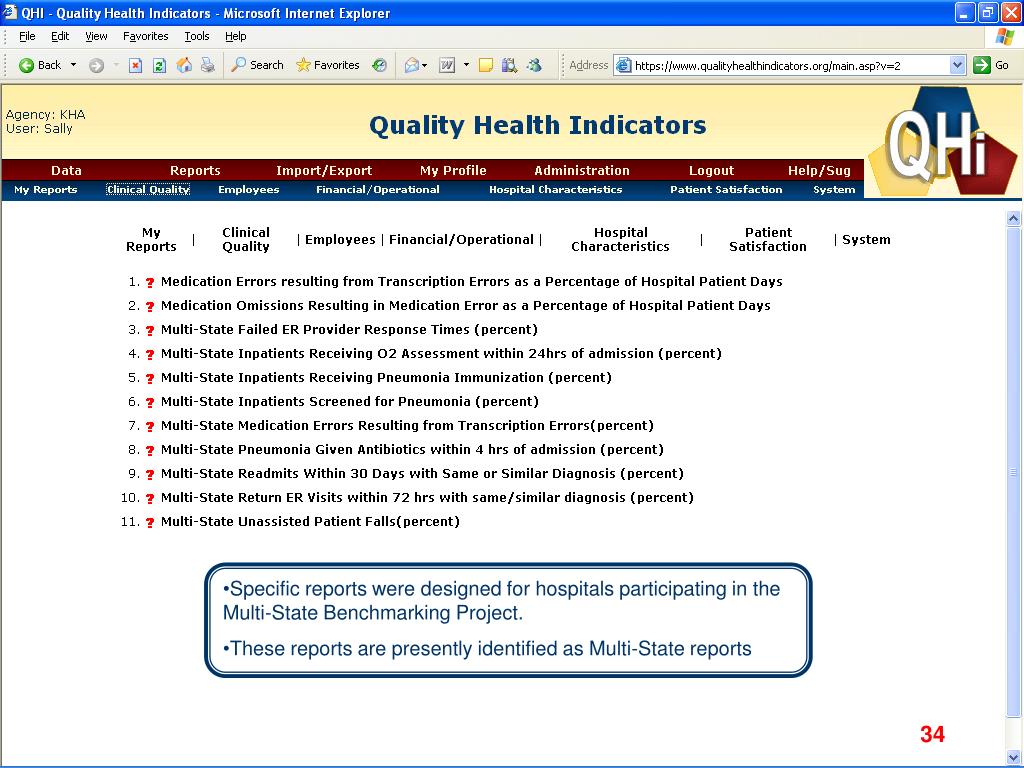Viewport: 1024px width, 768px height.
Task: Click Employees in the blue submenu bar
Action: (249, 189)
